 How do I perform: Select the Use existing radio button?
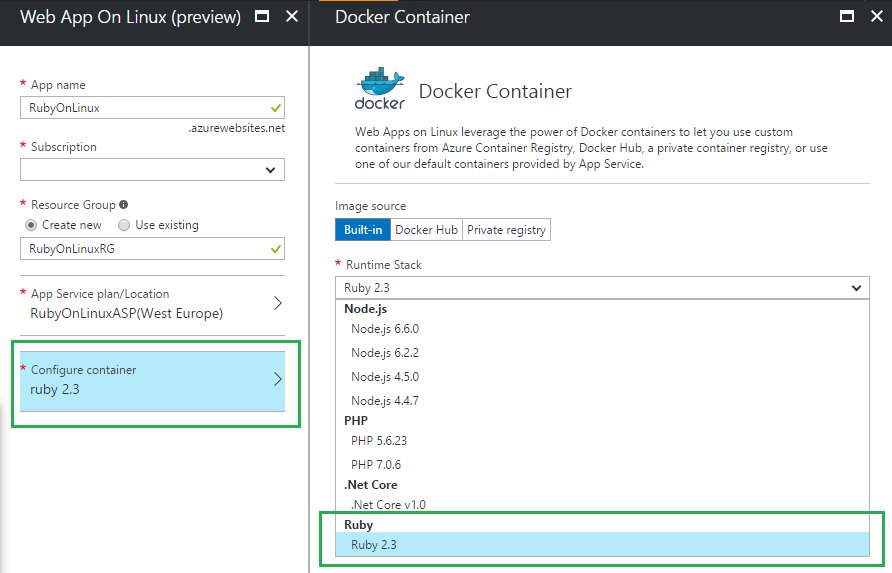[123, 225]
